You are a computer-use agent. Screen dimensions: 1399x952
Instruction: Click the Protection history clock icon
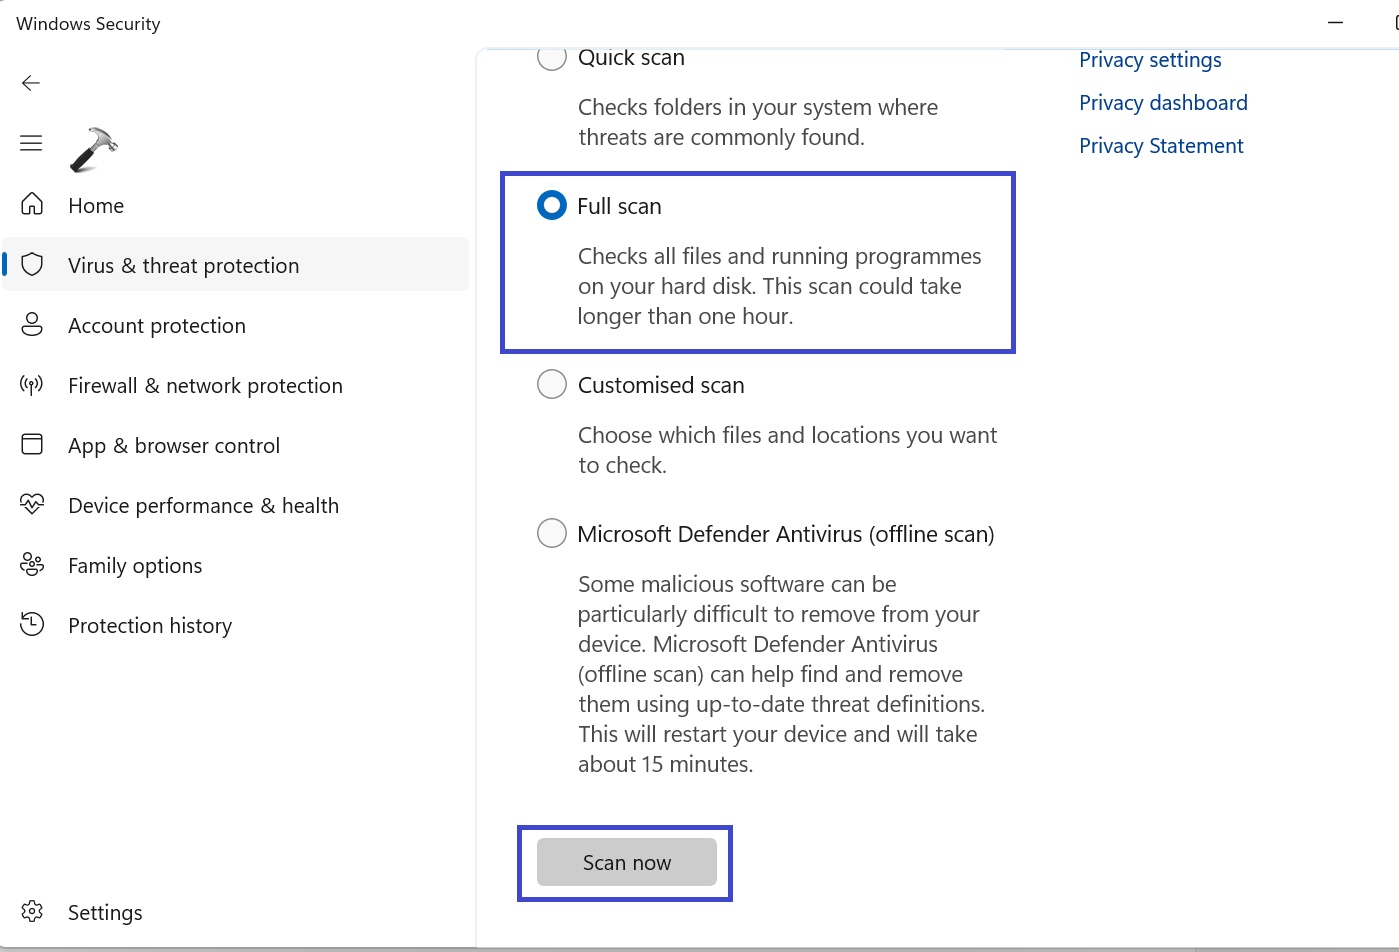[x=32, y=625]
